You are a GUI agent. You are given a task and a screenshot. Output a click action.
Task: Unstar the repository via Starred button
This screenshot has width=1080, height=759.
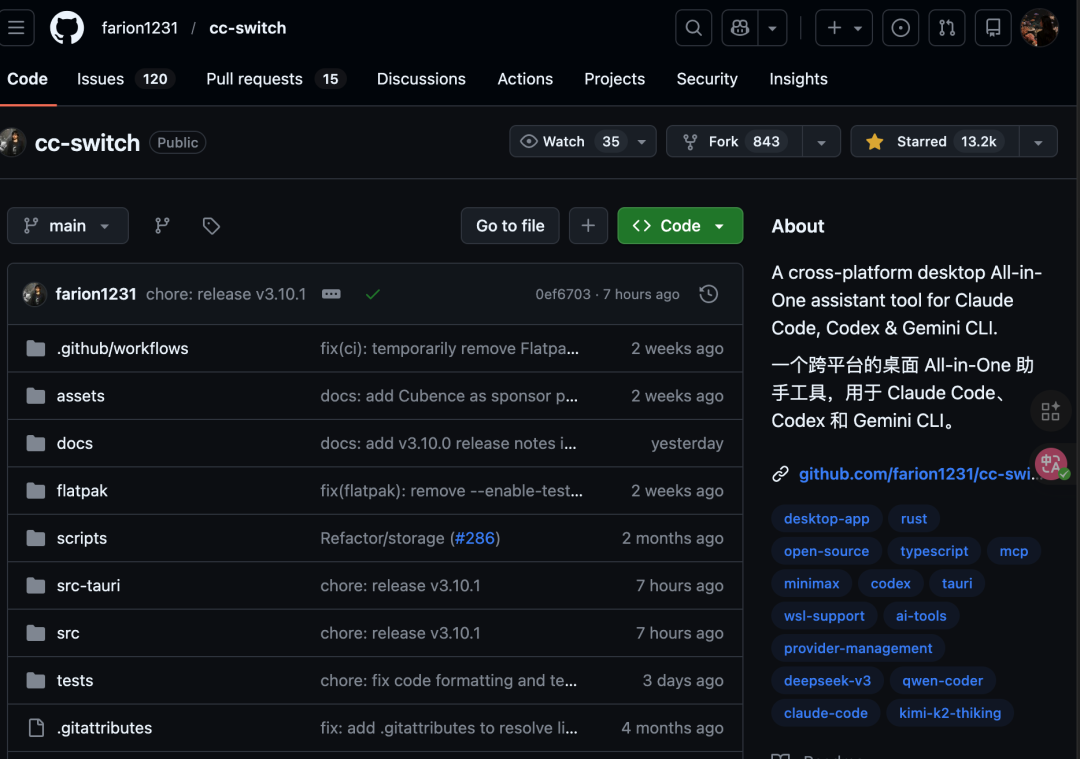(935, 141)
